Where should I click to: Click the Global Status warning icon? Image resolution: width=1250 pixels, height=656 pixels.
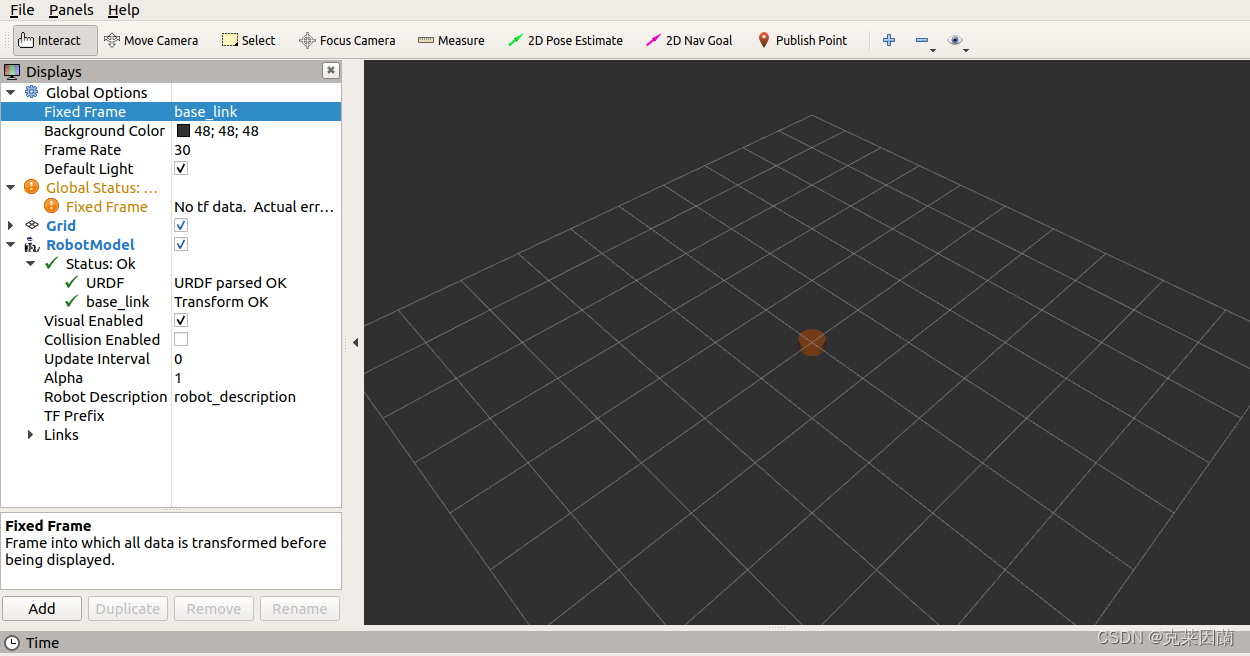32,187
